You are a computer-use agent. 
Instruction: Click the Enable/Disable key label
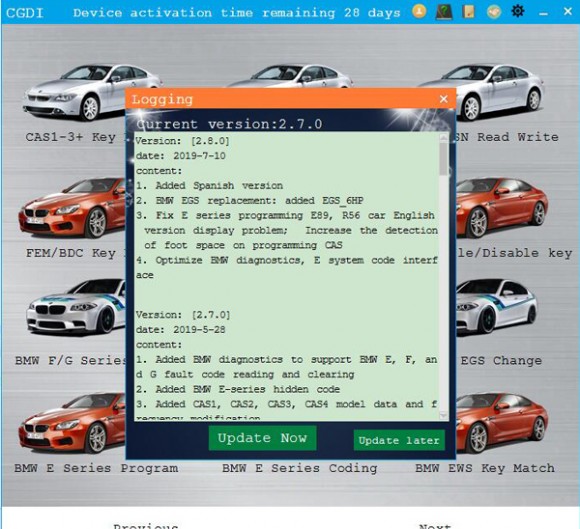pos(514,253)
